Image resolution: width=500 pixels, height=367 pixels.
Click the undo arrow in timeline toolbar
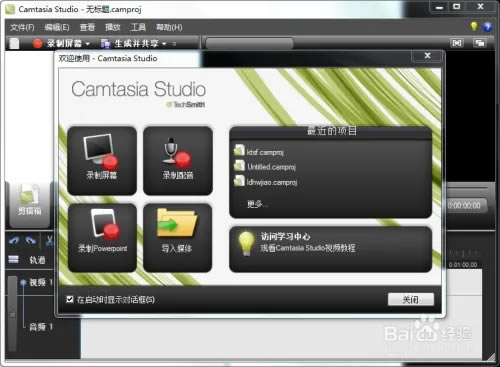click(14, 240)
